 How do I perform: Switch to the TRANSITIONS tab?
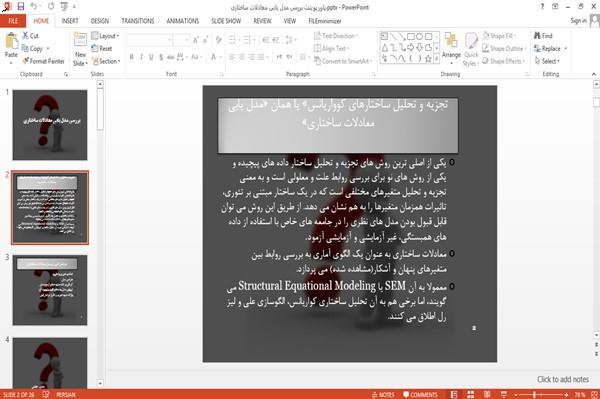point(138,21)
